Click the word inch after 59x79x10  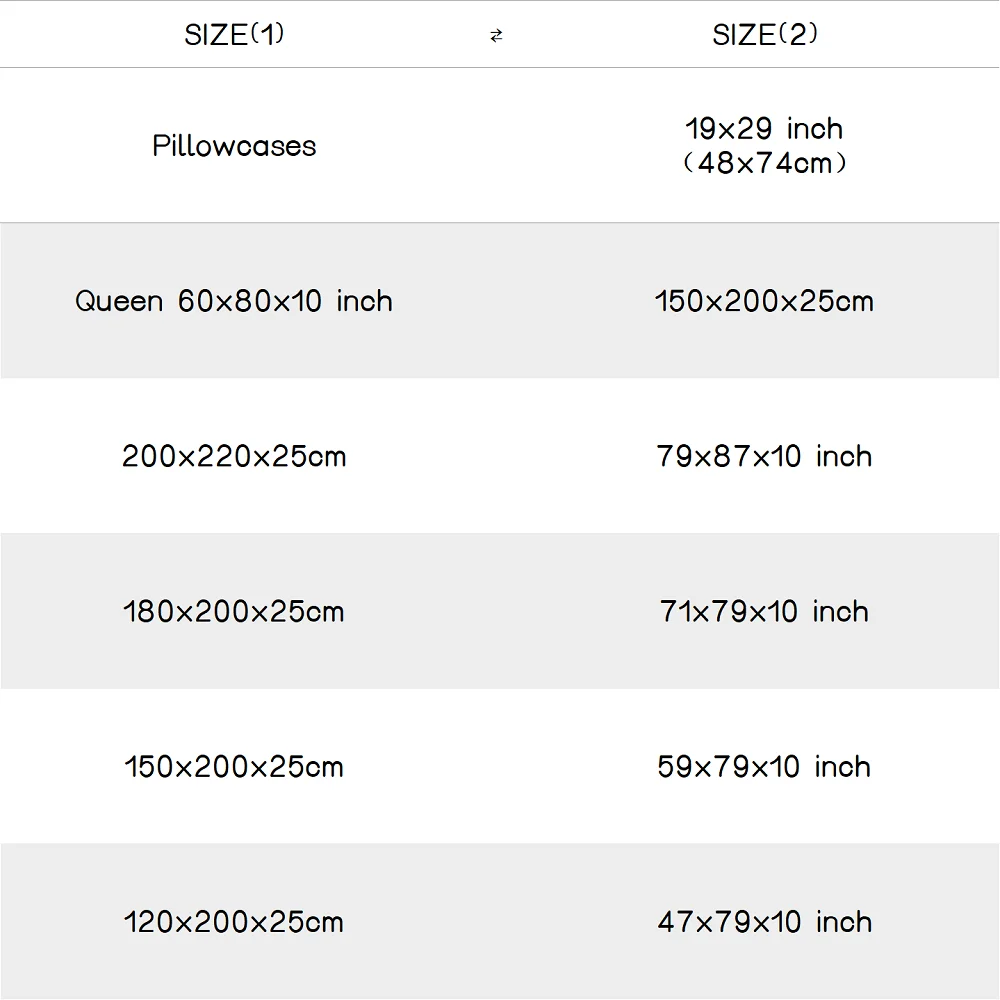click(843, 768)
